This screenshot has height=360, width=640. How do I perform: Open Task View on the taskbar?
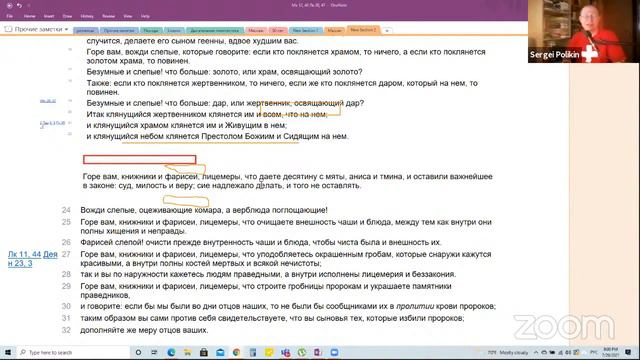tap(154, 352)
